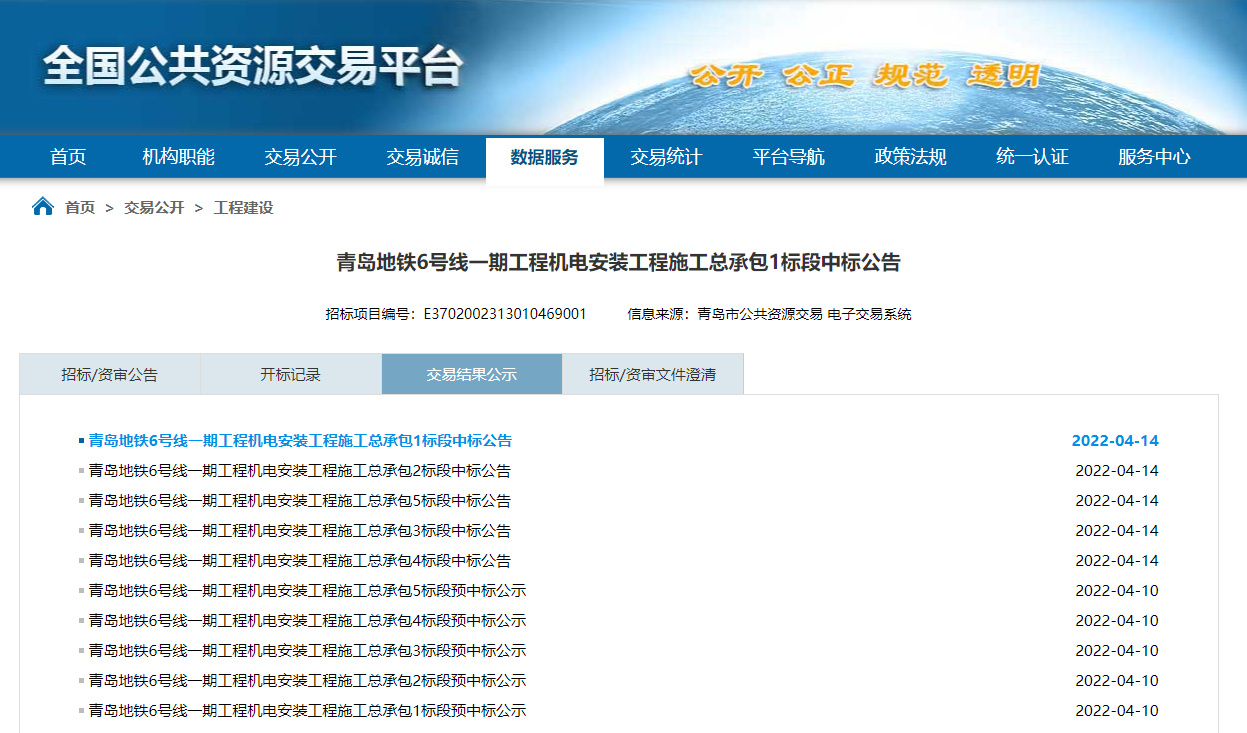
Task: Open the 数据服务 navigation tab
Action: click(x=544, y=157)
